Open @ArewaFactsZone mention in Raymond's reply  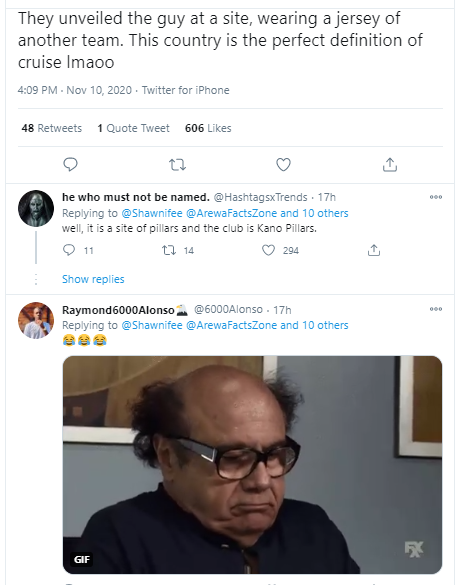[x=231, y=325]
